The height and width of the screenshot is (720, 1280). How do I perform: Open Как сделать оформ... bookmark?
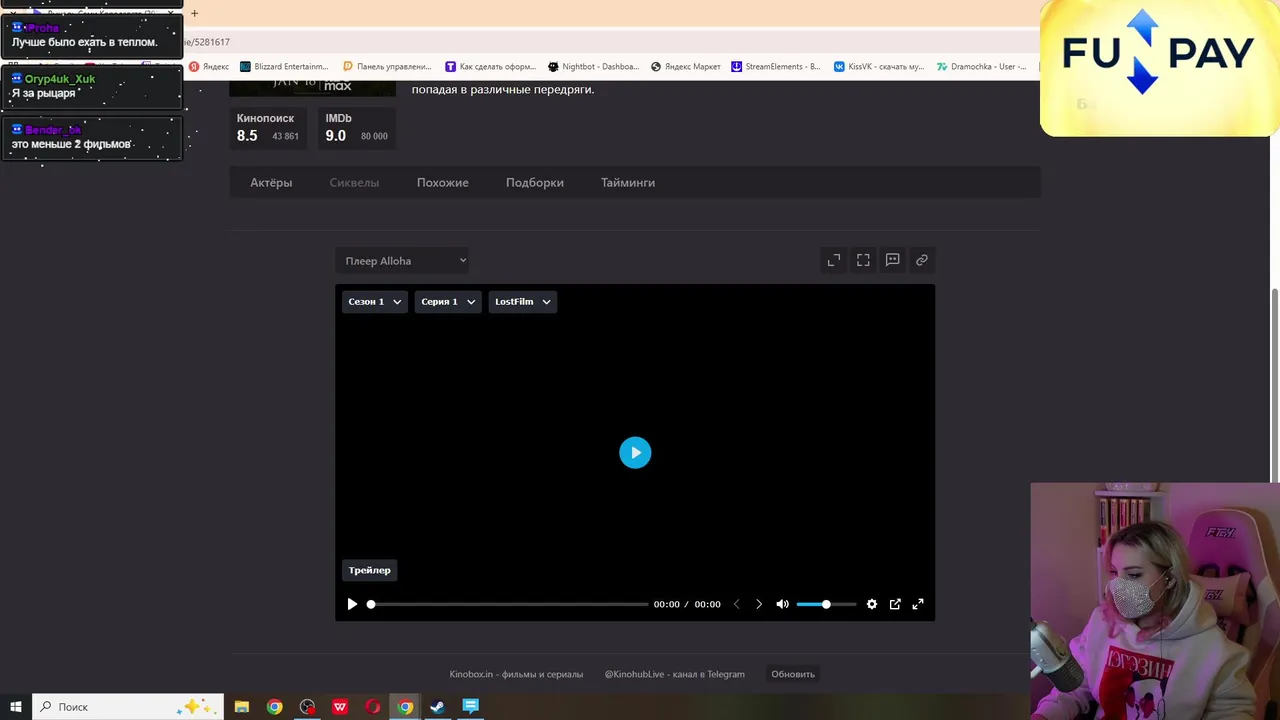(x=491, y=67)
